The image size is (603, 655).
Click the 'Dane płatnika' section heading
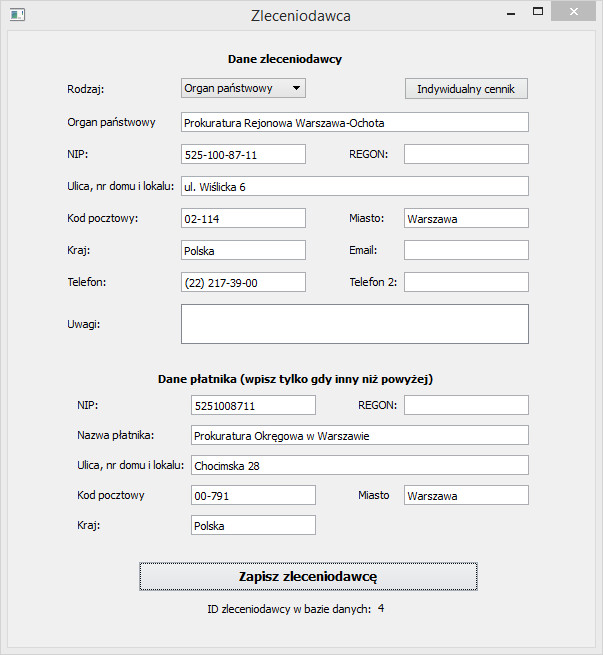tap(295, 379)
